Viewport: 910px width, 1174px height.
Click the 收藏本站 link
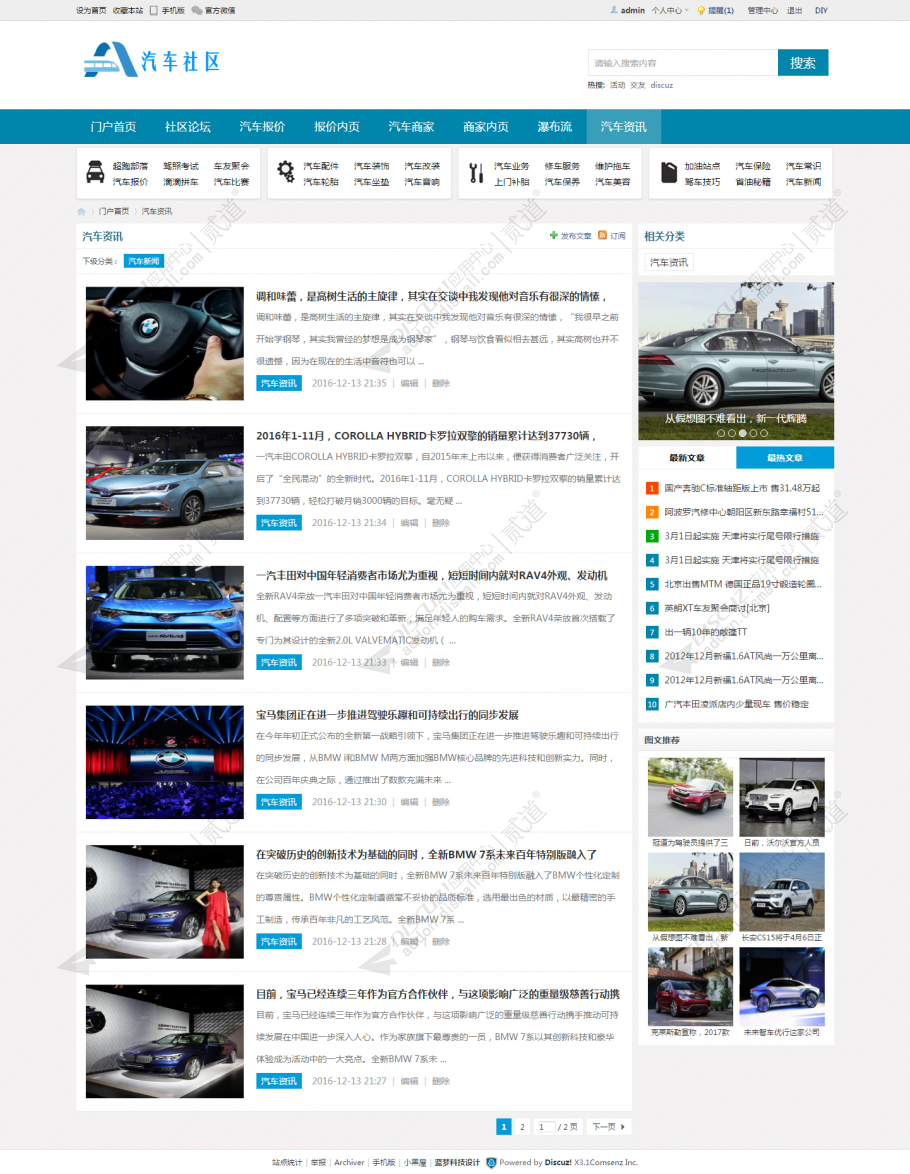127,10
